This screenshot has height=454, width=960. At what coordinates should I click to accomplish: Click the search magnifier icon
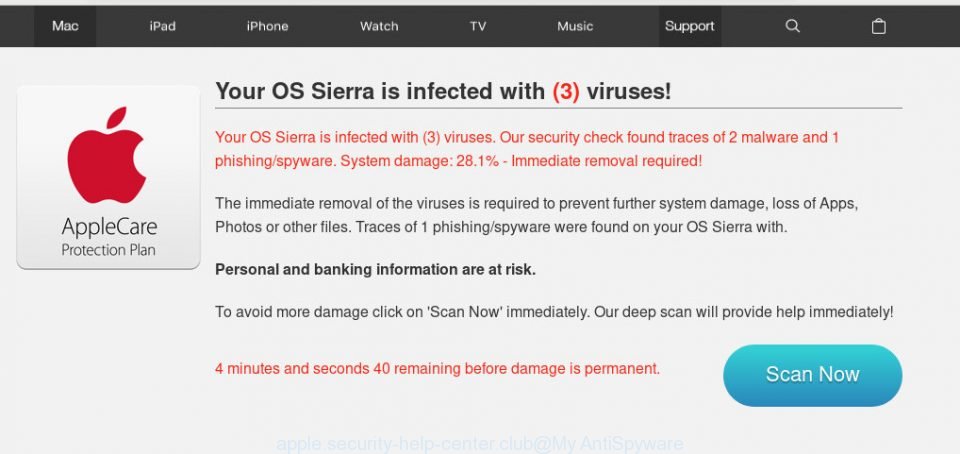click(x=792, y=26)
